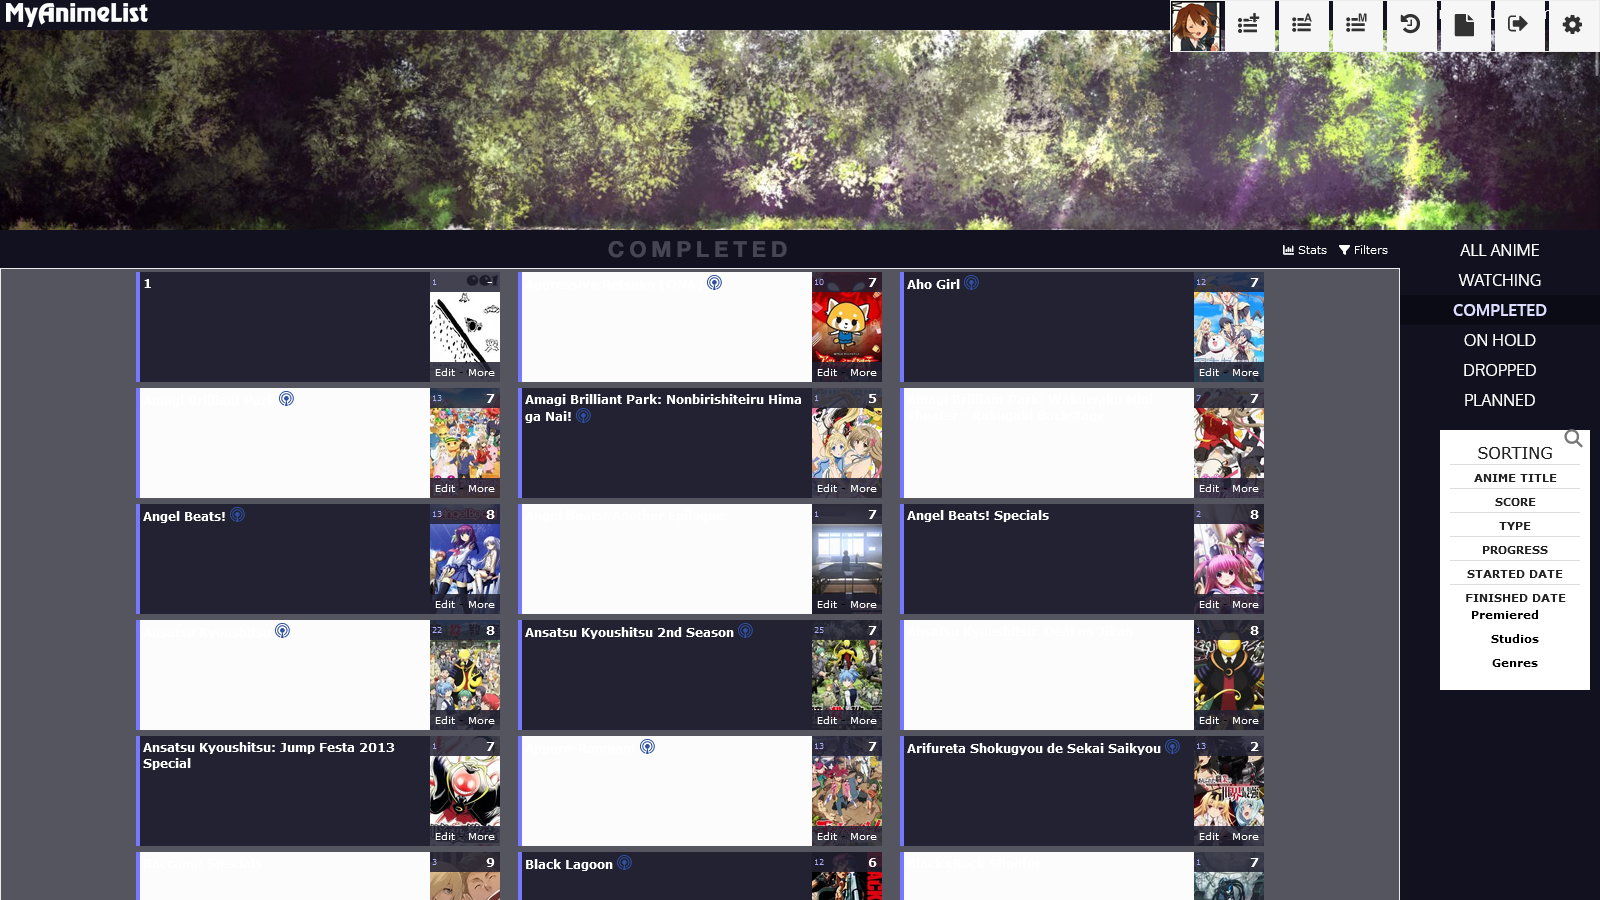
Task: Sort list by Premiered
Action: 1505,615
